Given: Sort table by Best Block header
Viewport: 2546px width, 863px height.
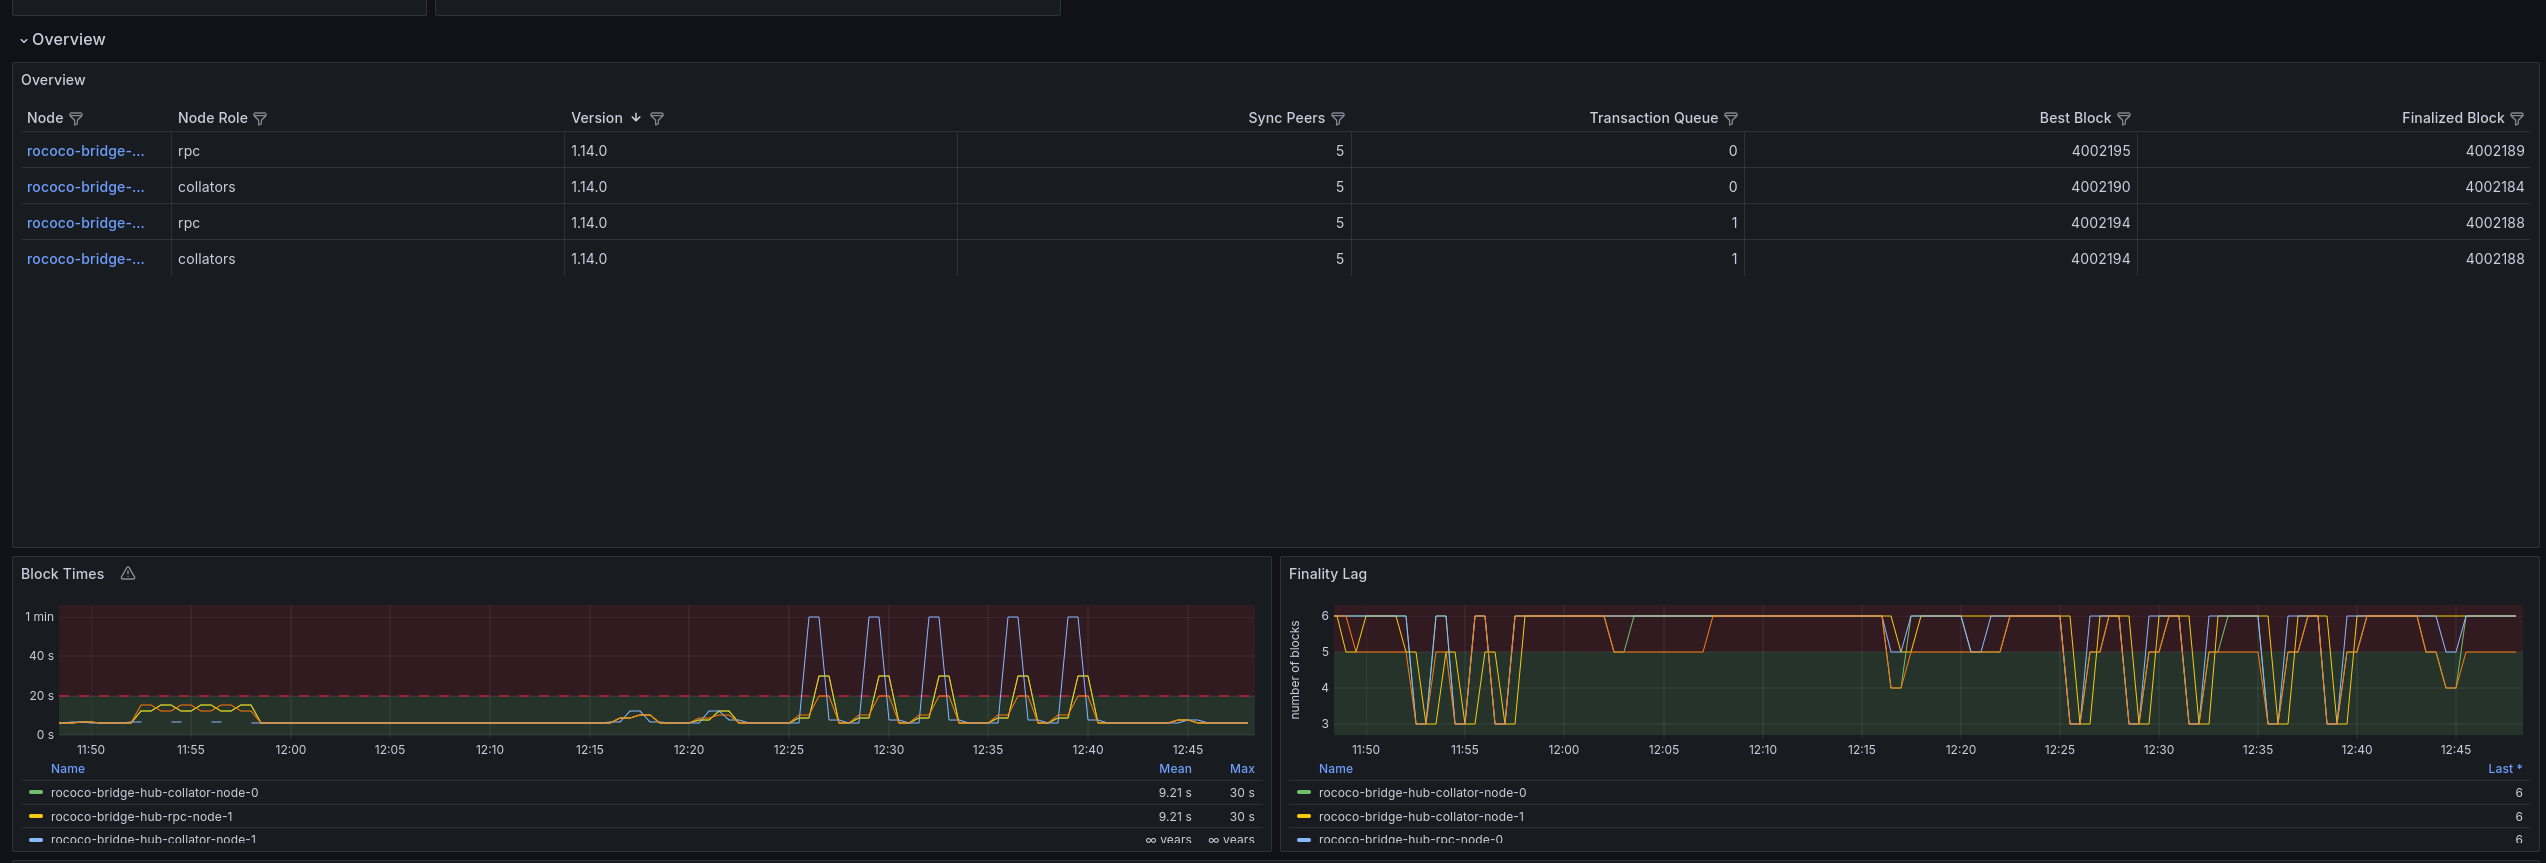Looking at the screenshot, I should pos(2075,118).
